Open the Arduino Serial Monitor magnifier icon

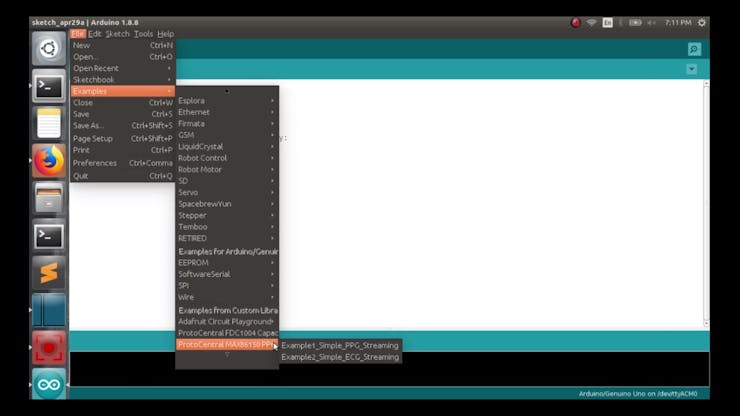click(x=694, y=49)
